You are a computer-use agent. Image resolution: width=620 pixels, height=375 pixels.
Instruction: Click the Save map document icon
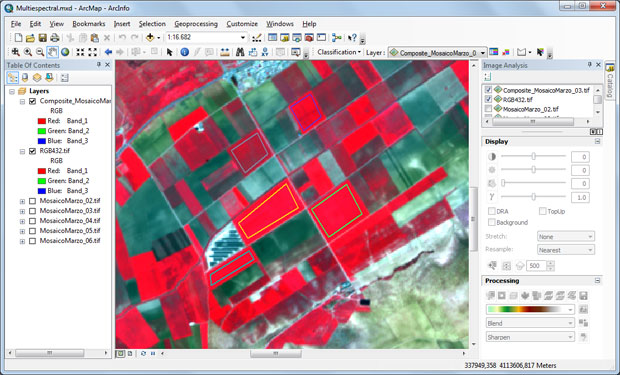42,38
